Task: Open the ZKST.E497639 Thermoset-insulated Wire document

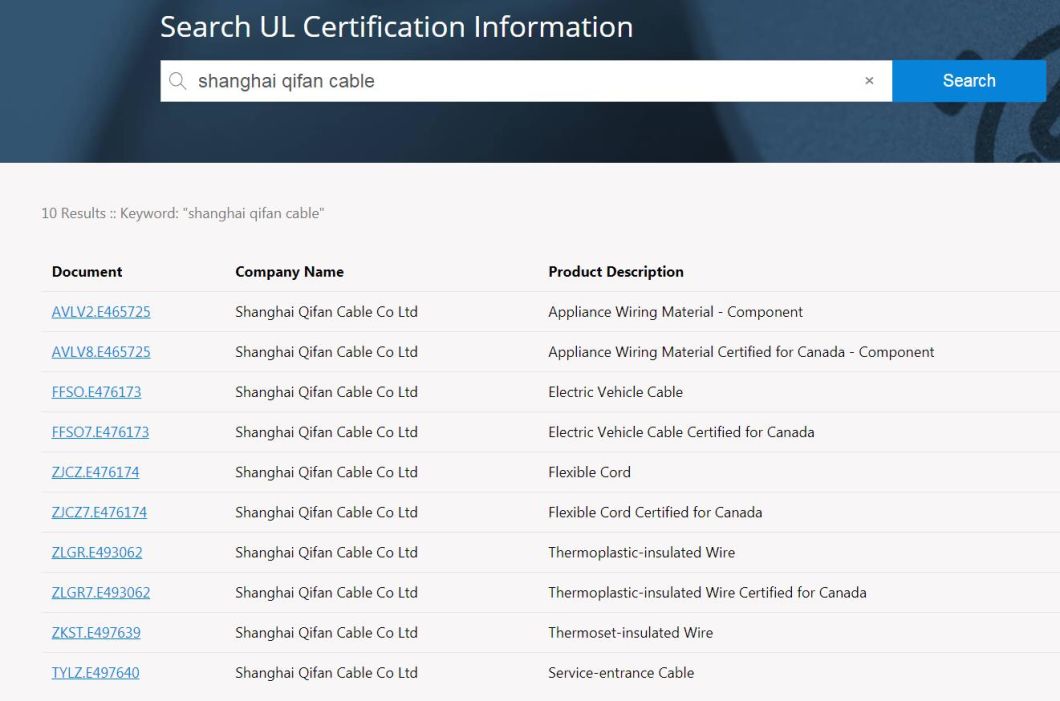Action: click(x=96, y=632)
